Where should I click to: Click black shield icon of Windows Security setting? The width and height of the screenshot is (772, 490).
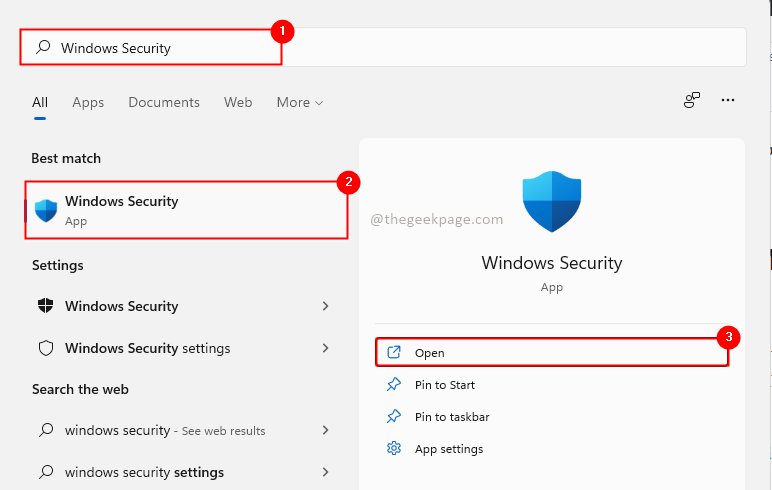[46, 306]
